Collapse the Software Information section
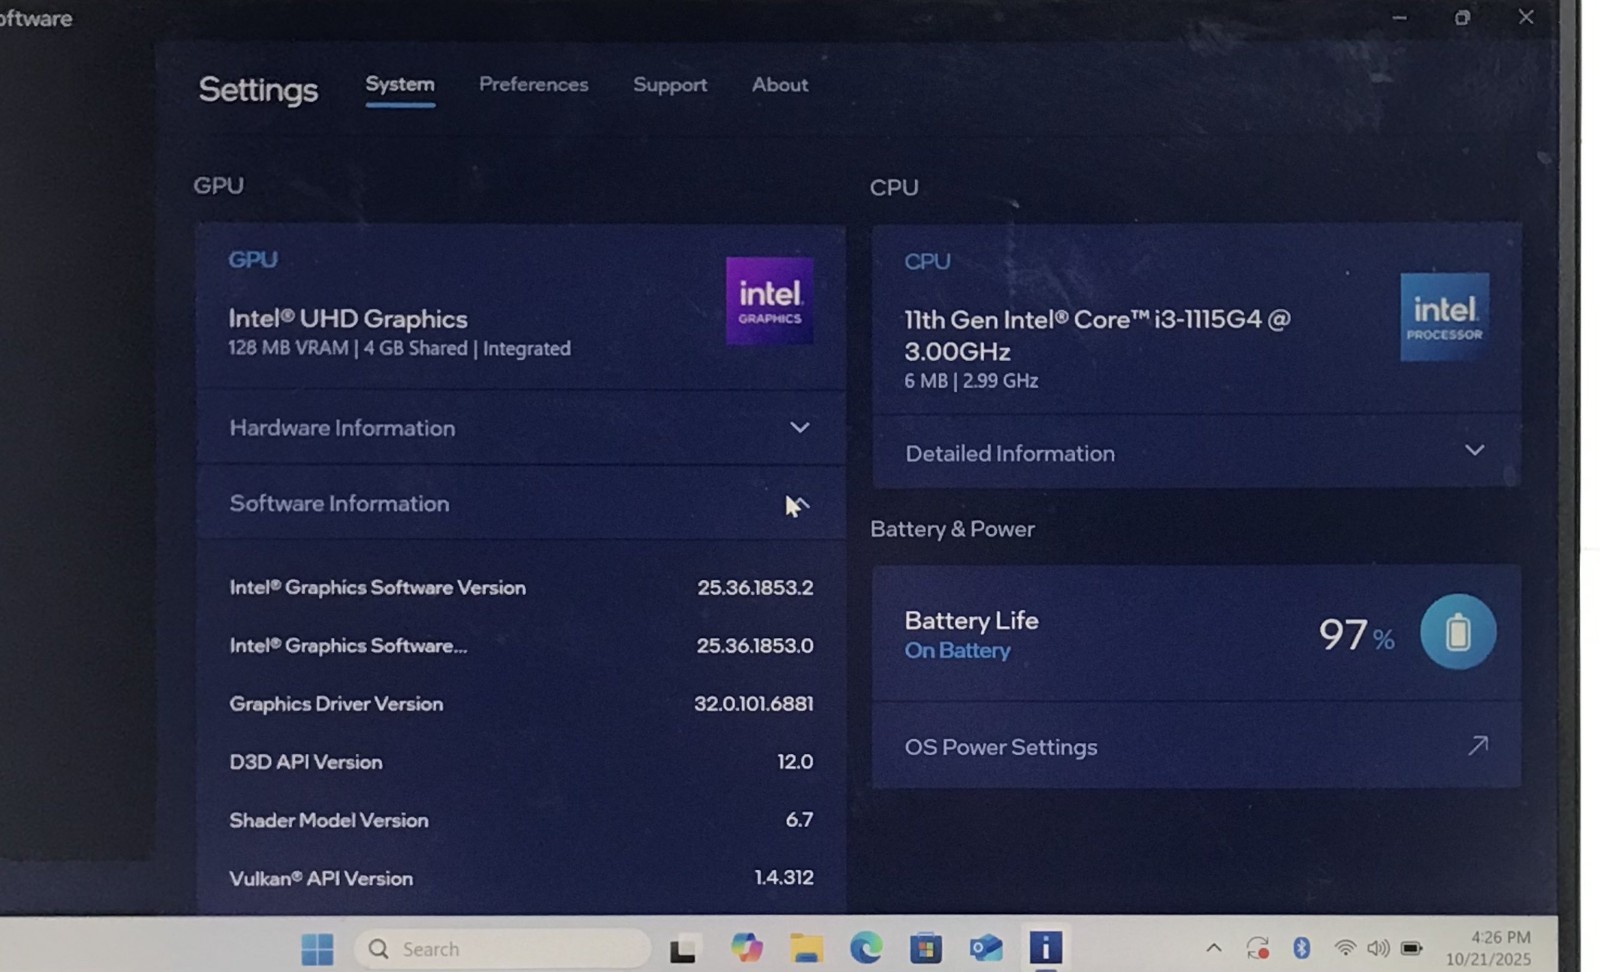The image size is (1600, 972). point(520,504)
